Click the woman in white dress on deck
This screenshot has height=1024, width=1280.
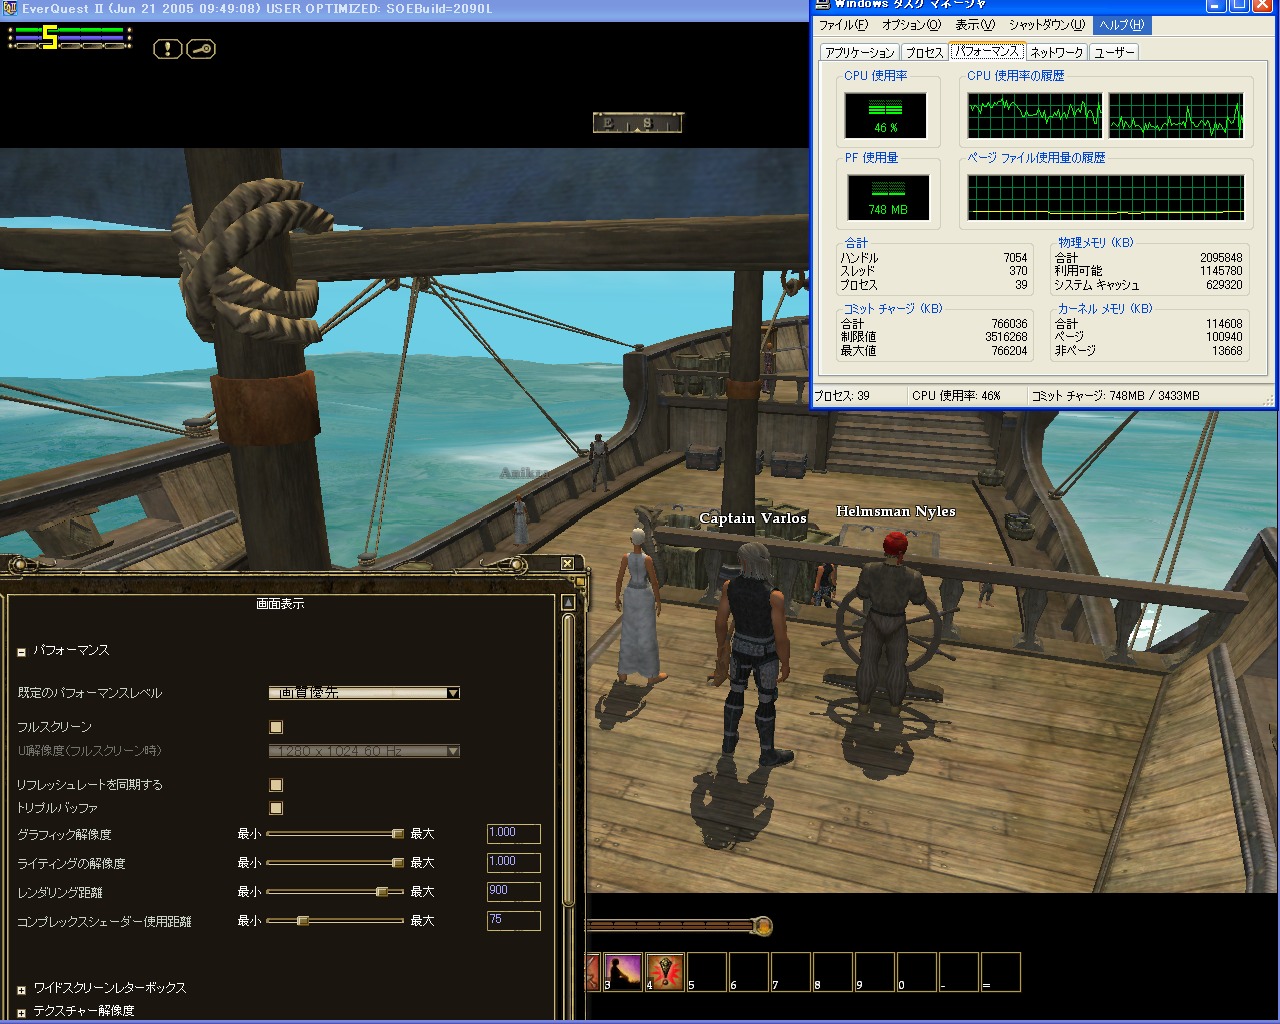pyautogui.click(x=638, y=607)
